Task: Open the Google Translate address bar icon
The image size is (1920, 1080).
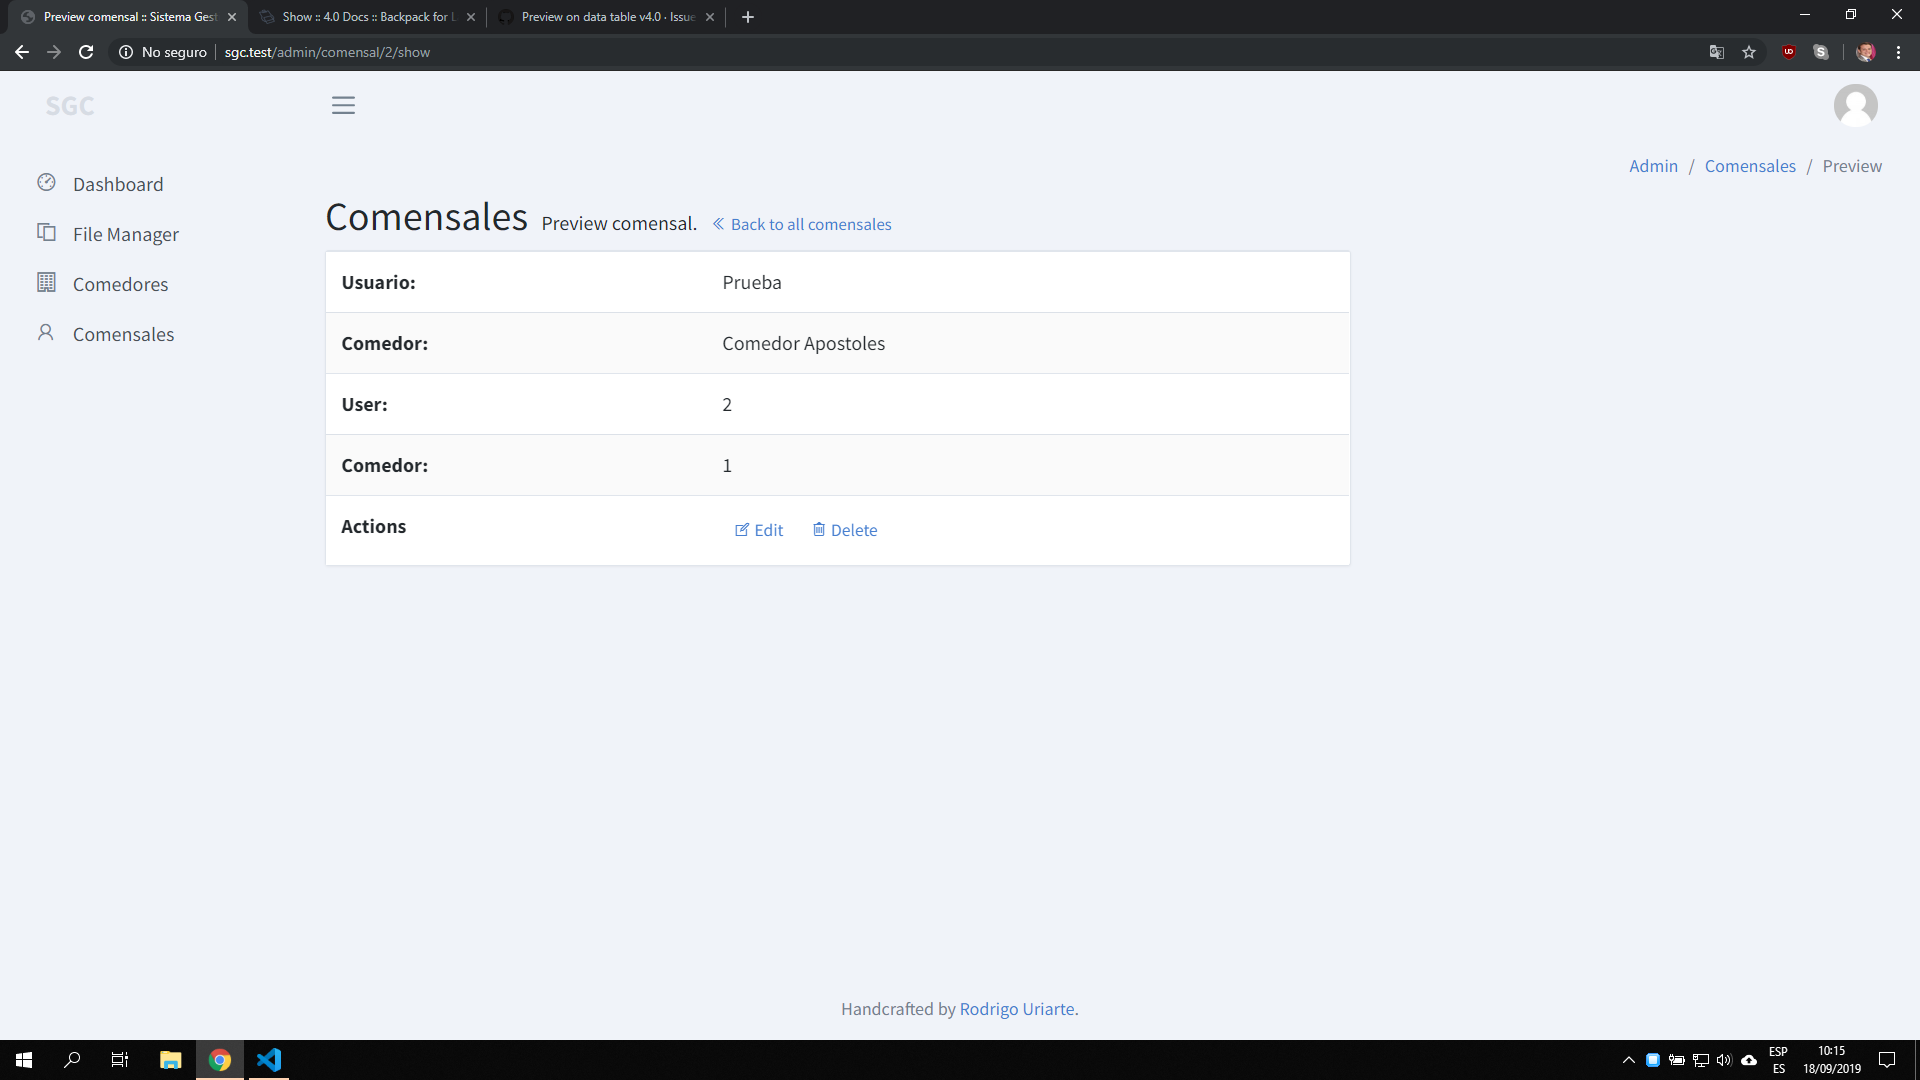Action: coord(1717,52)
